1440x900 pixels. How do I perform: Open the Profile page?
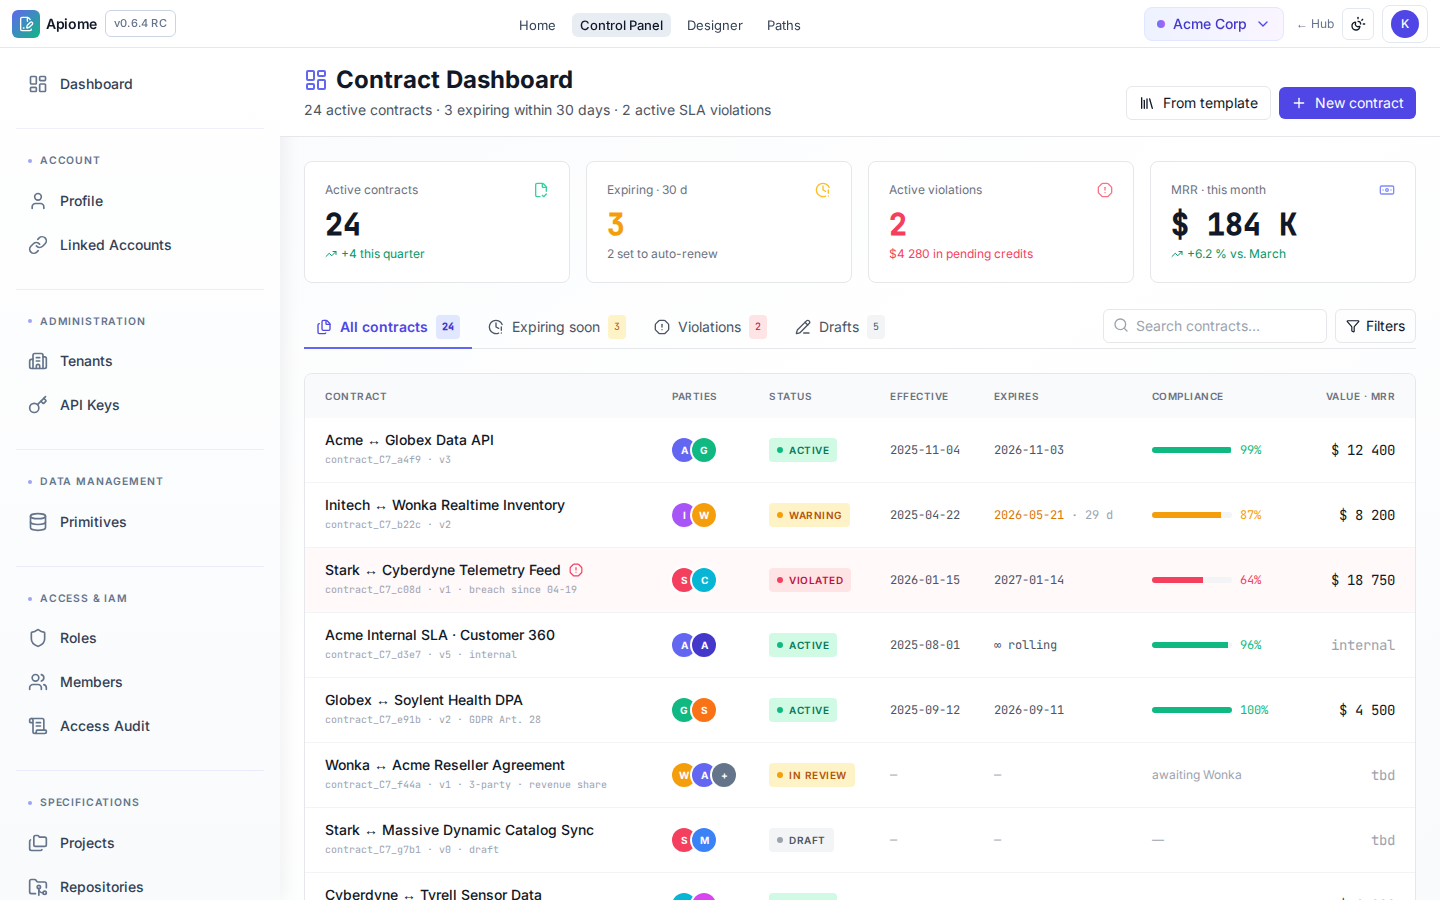tap(140, 201)
